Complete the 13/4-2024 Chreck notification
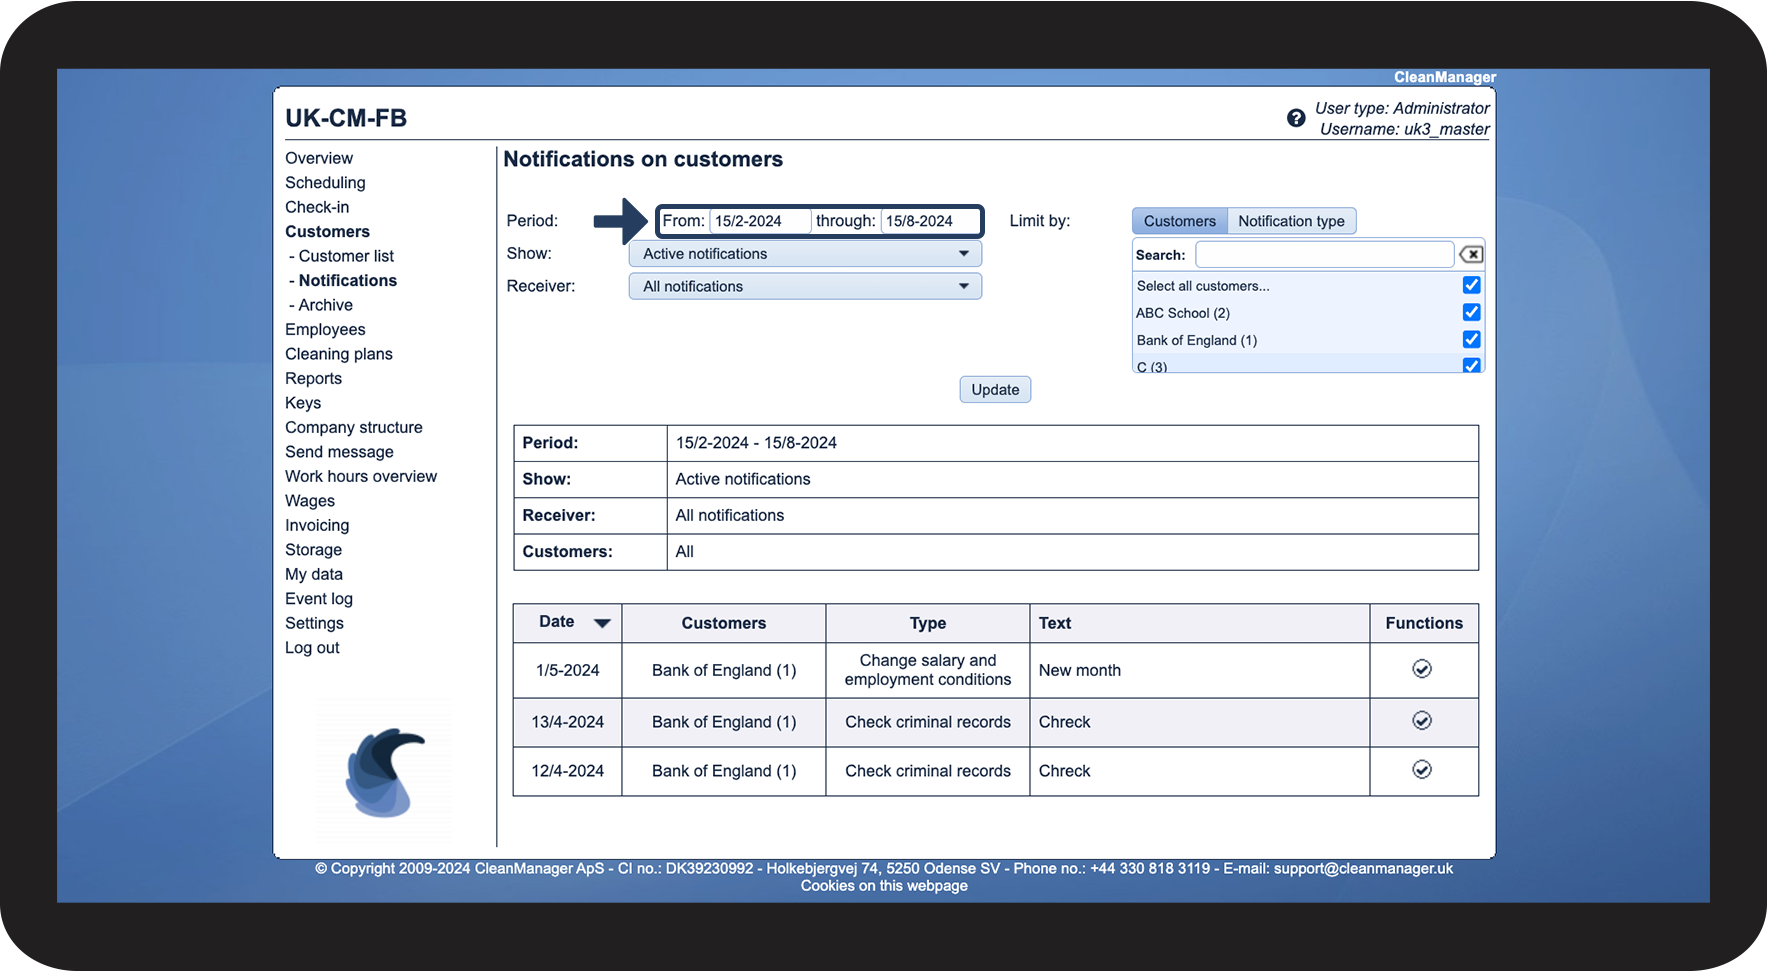 point(1421,721)
